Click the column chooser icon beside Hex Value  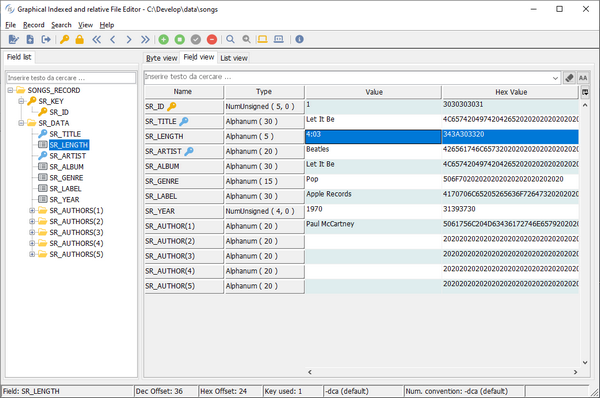point(585,92)
